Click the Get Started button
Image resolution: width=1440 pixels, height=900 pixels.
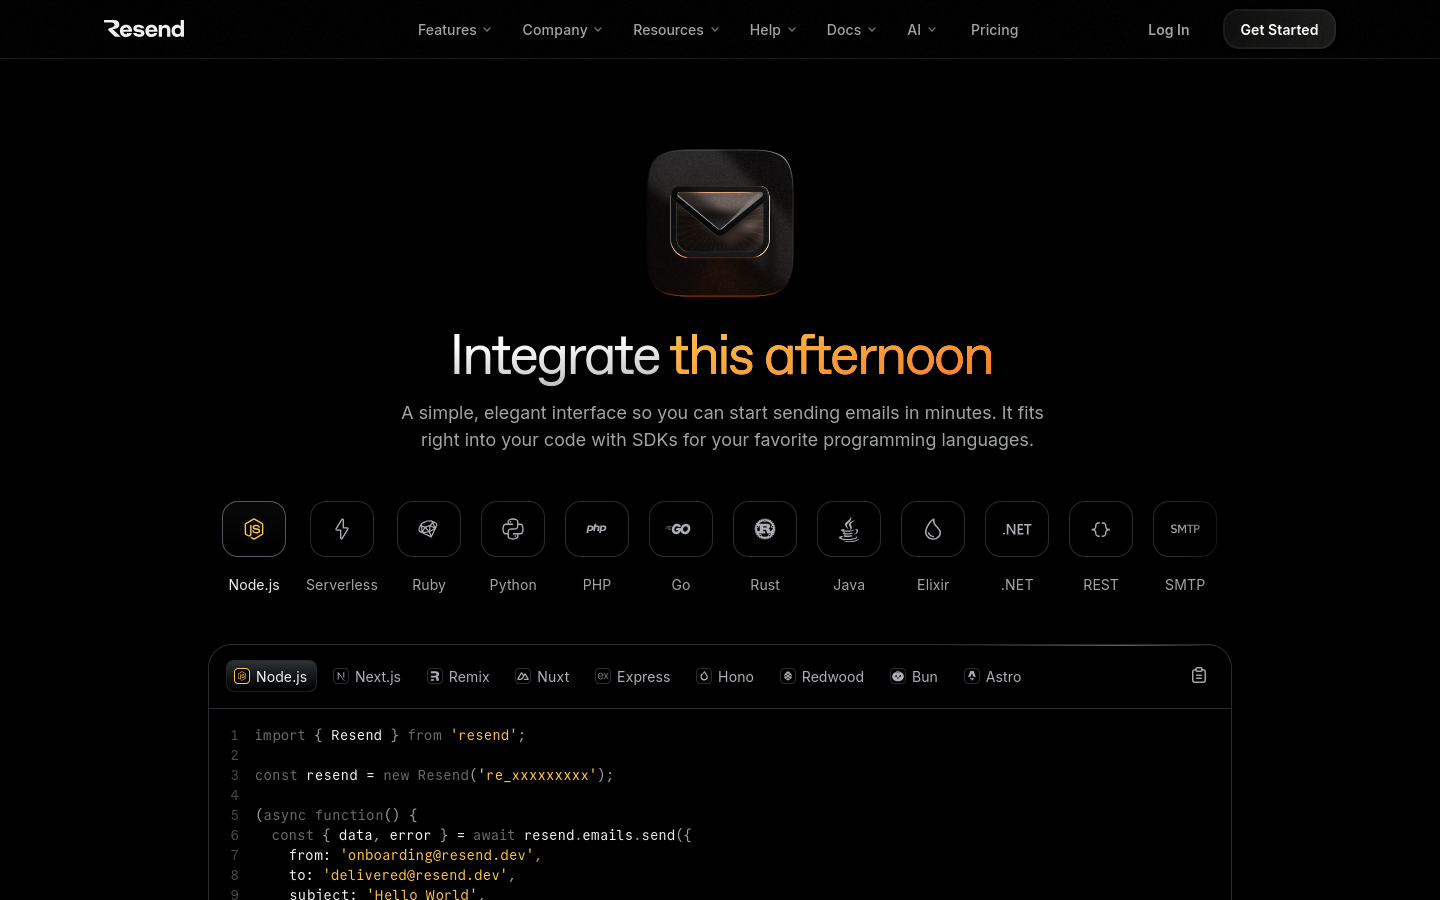[1279, 30]
